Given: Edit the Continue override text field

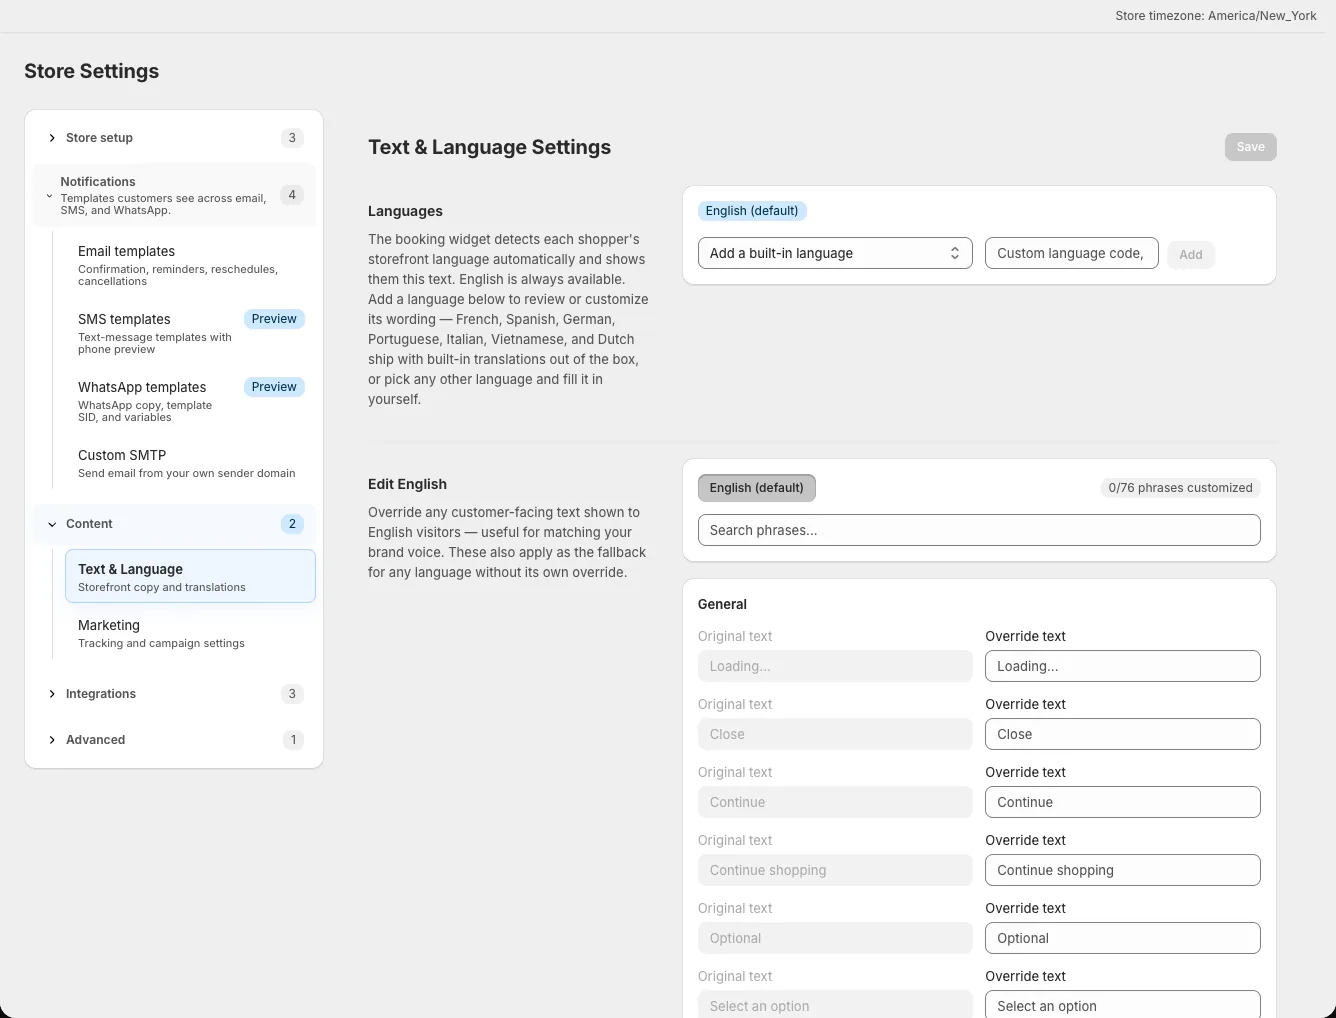Looking at the screenshot, I should tap(1123, 802).
